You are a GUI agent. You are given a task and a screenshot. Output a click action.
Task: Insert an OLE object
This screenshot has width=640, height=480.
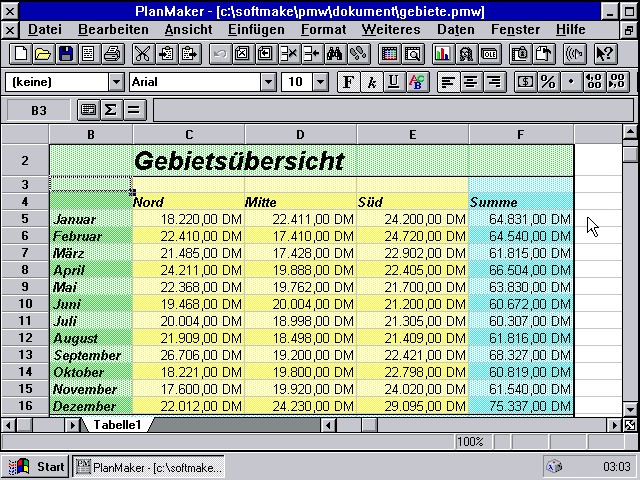click(x=489, y=54)
